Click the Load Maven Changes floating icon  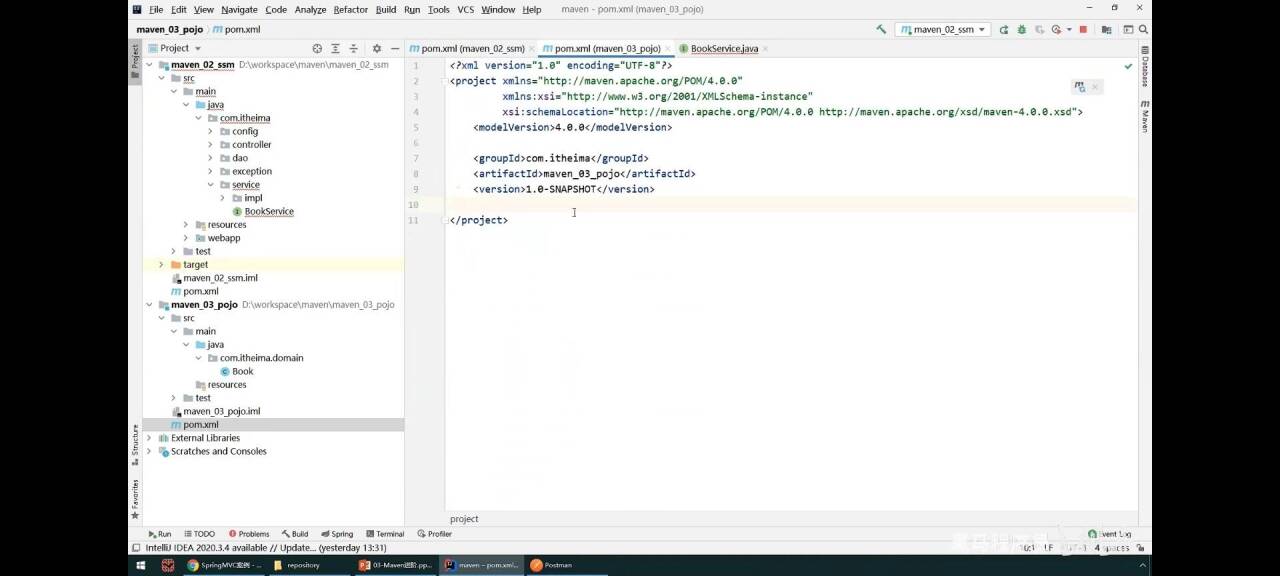point(1079,87)
